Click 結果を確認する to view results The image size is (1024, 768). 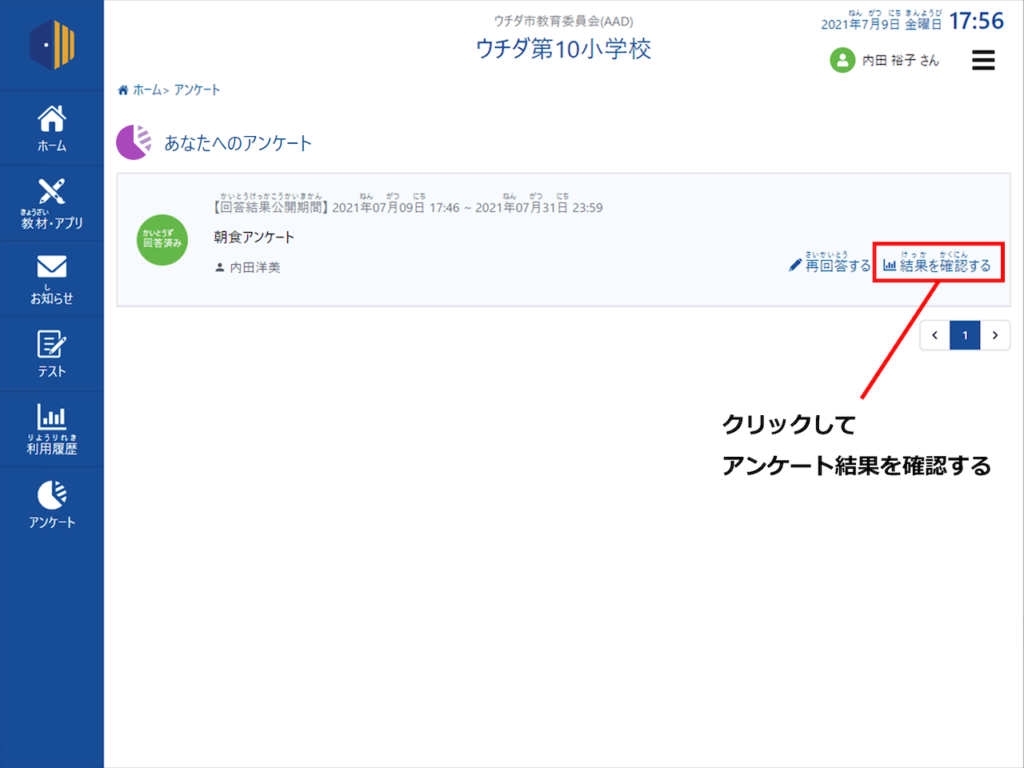pyautogui.click(x=937, y=266)
